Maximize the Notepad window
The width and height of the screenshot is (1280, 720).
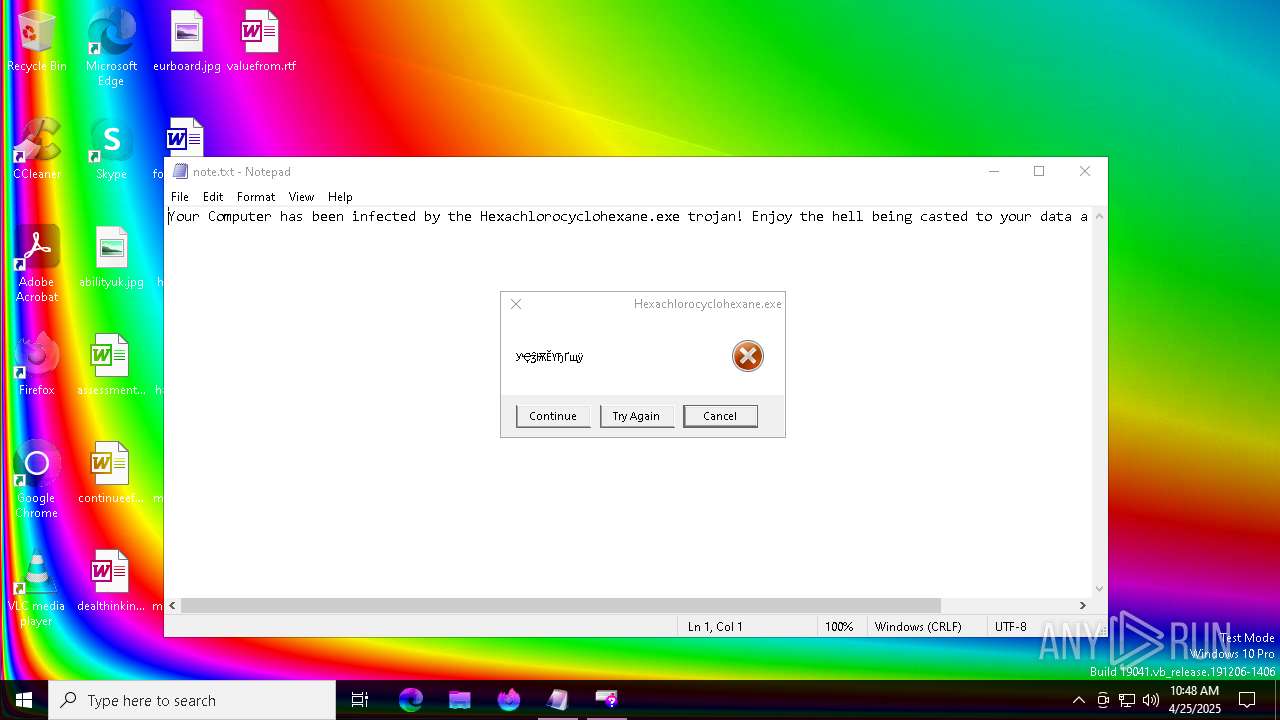(x=1039, y=171)
